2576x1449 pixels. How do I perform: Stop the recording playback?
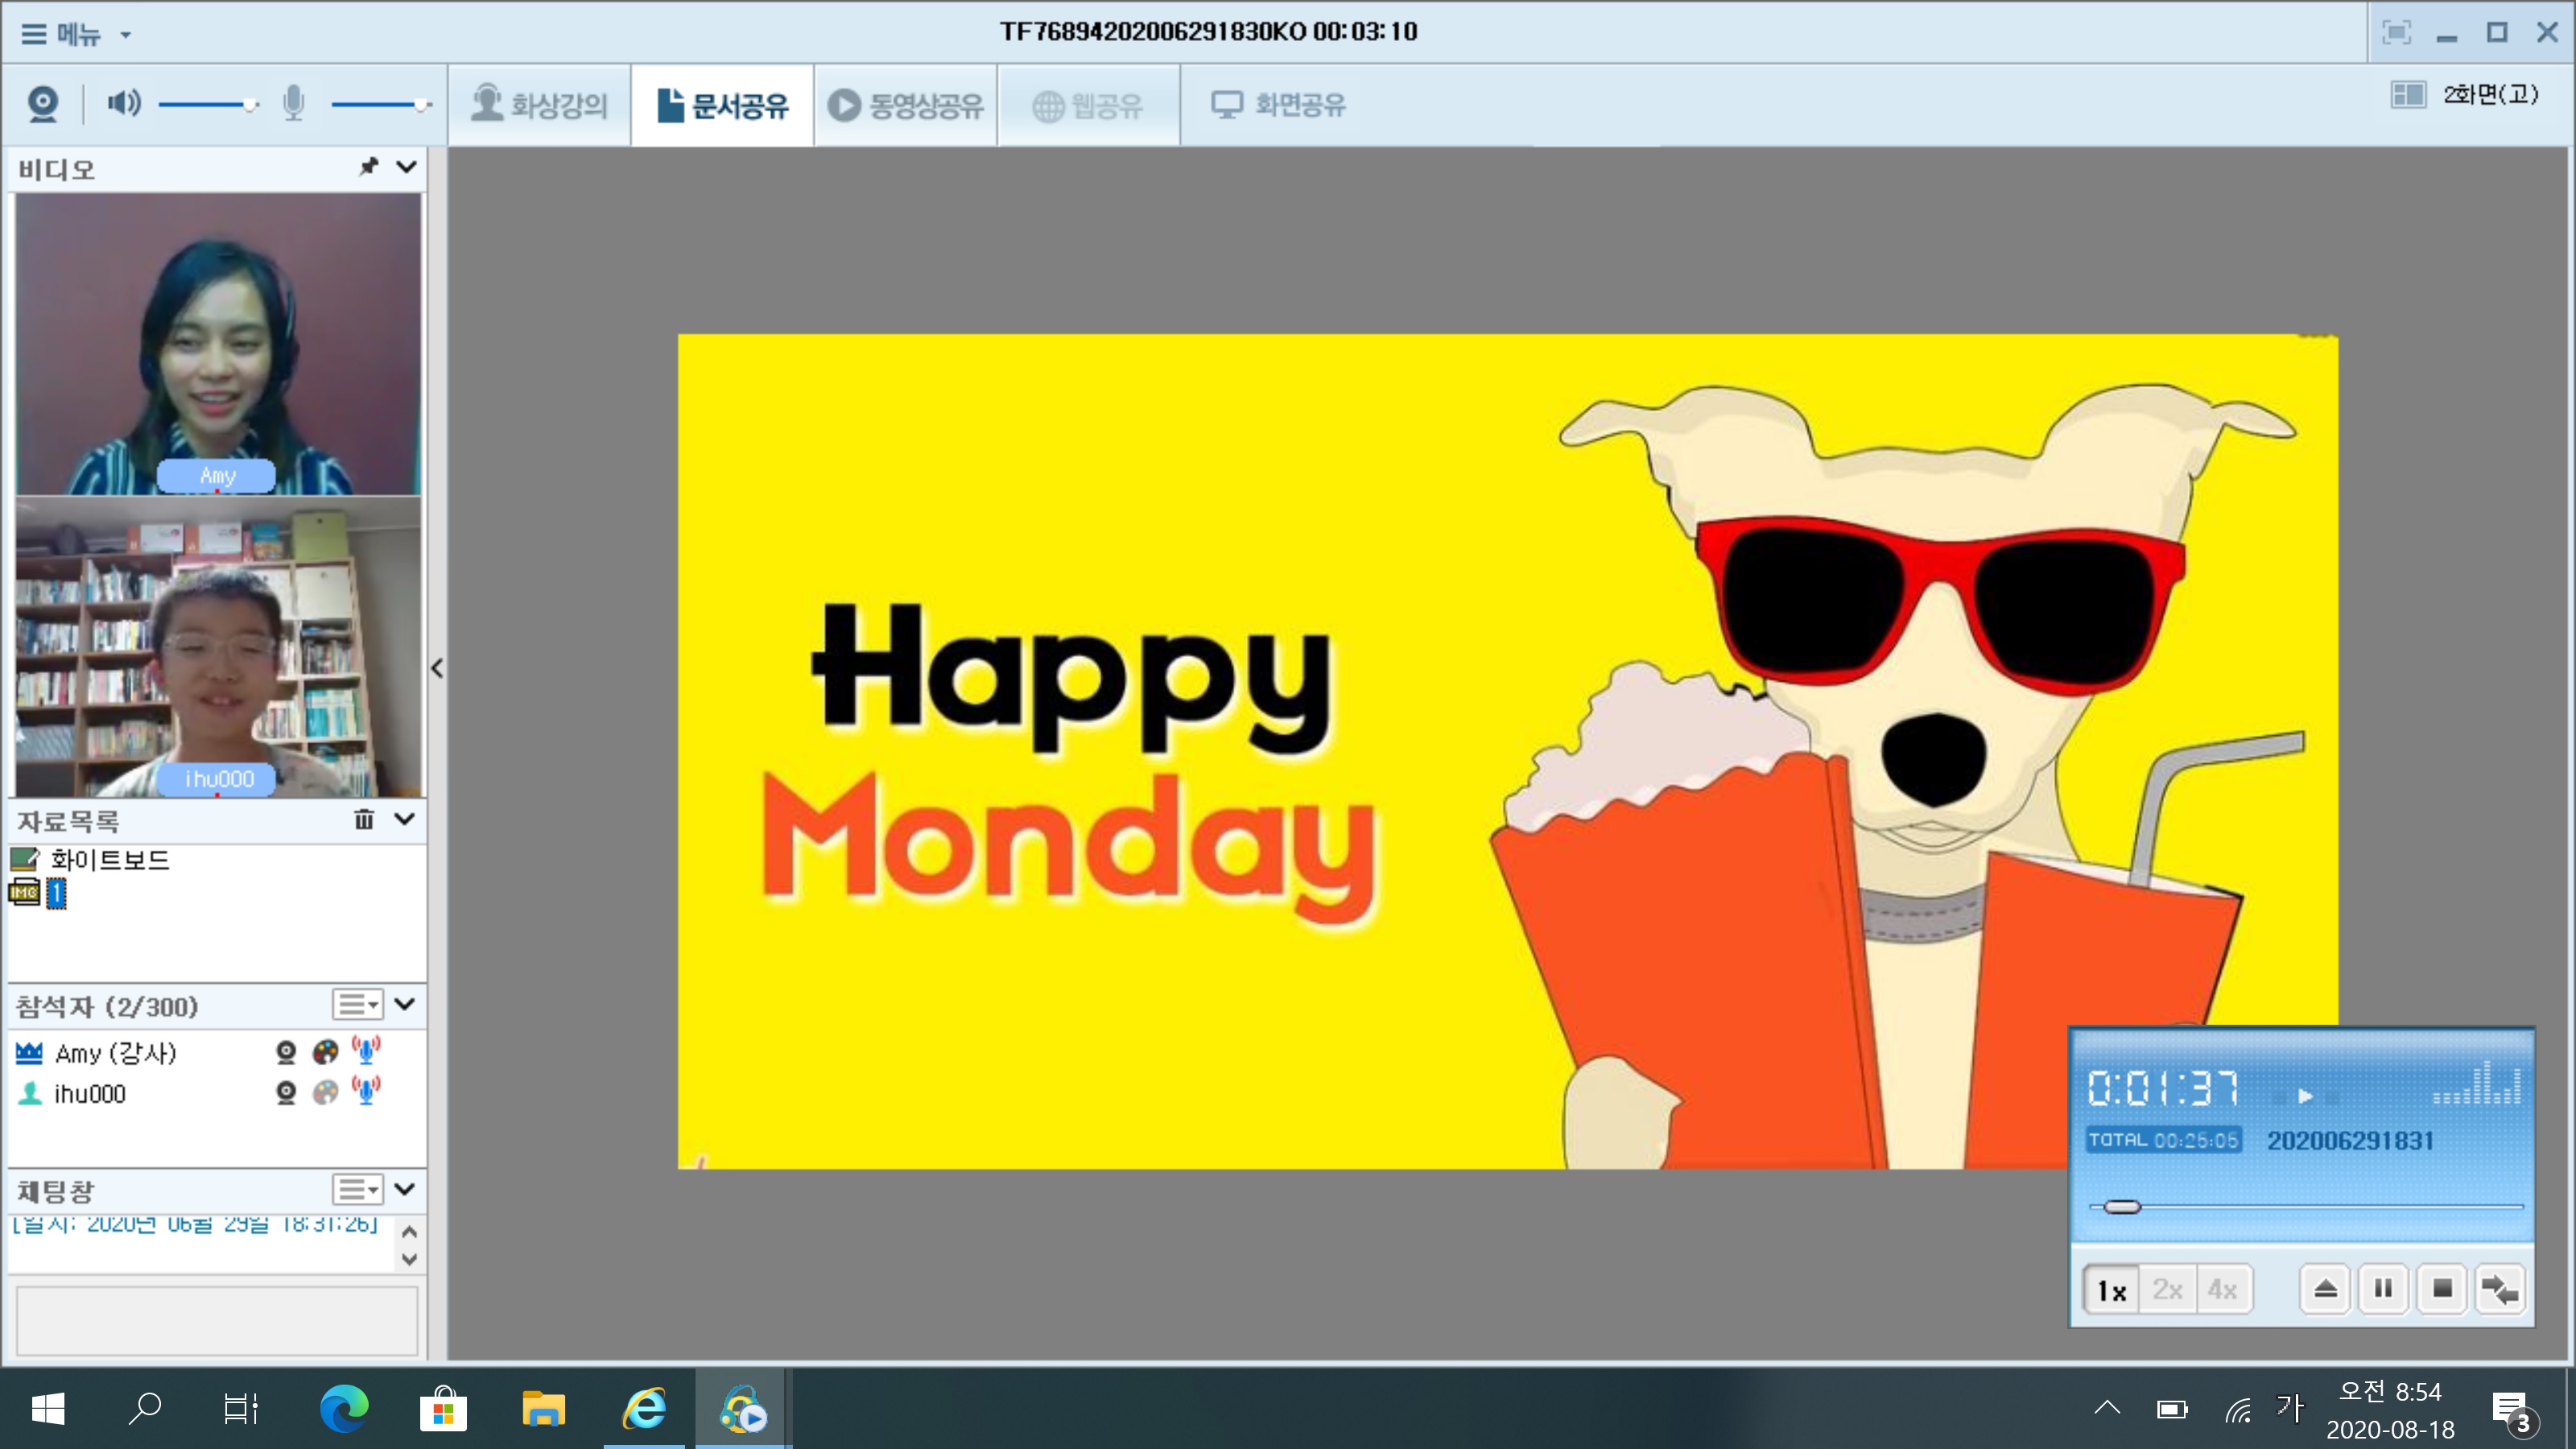[2442, 1289]
